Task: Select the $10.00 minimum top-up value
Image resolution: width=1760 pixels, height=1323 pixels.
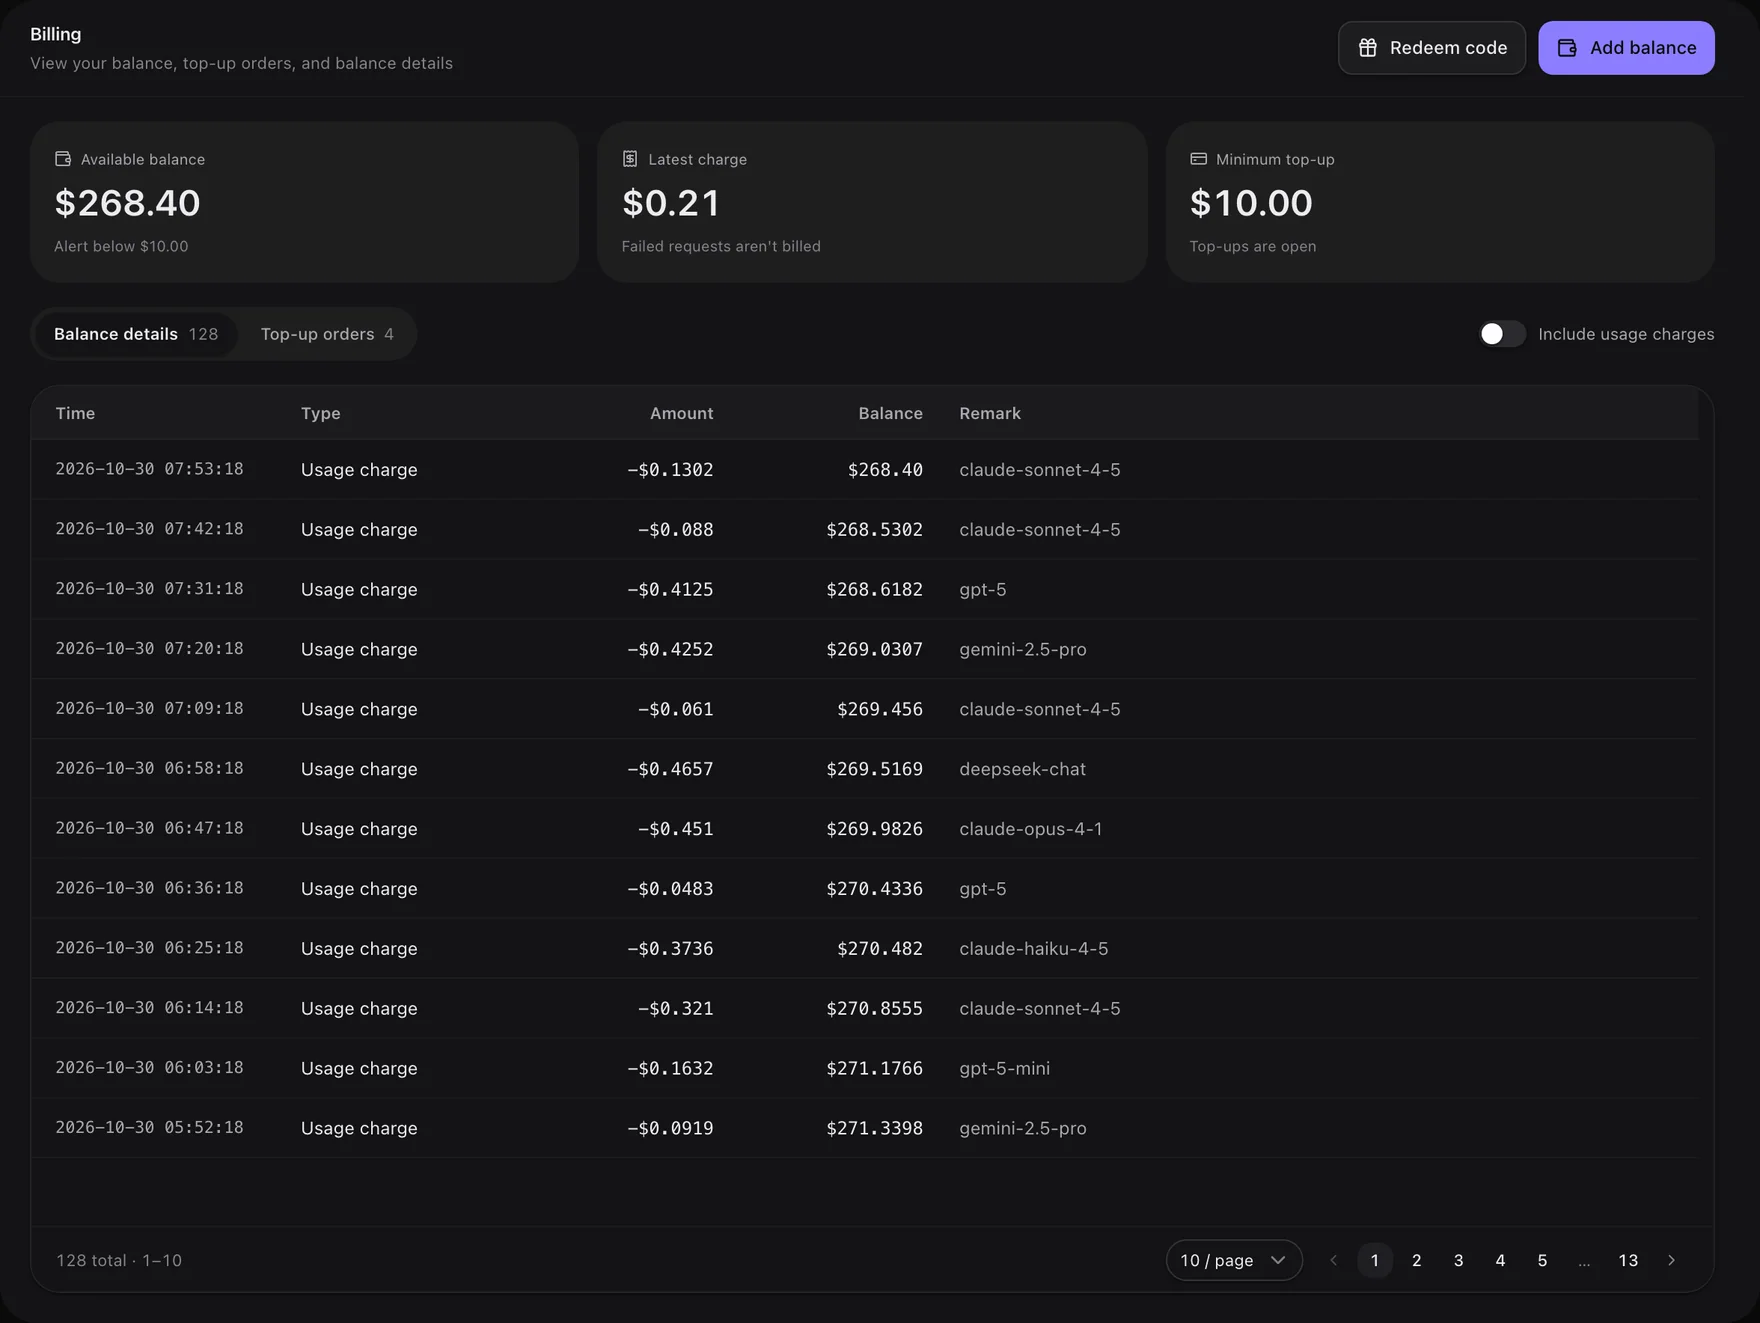Action: pyautogui.click(x=1251, y=203)
